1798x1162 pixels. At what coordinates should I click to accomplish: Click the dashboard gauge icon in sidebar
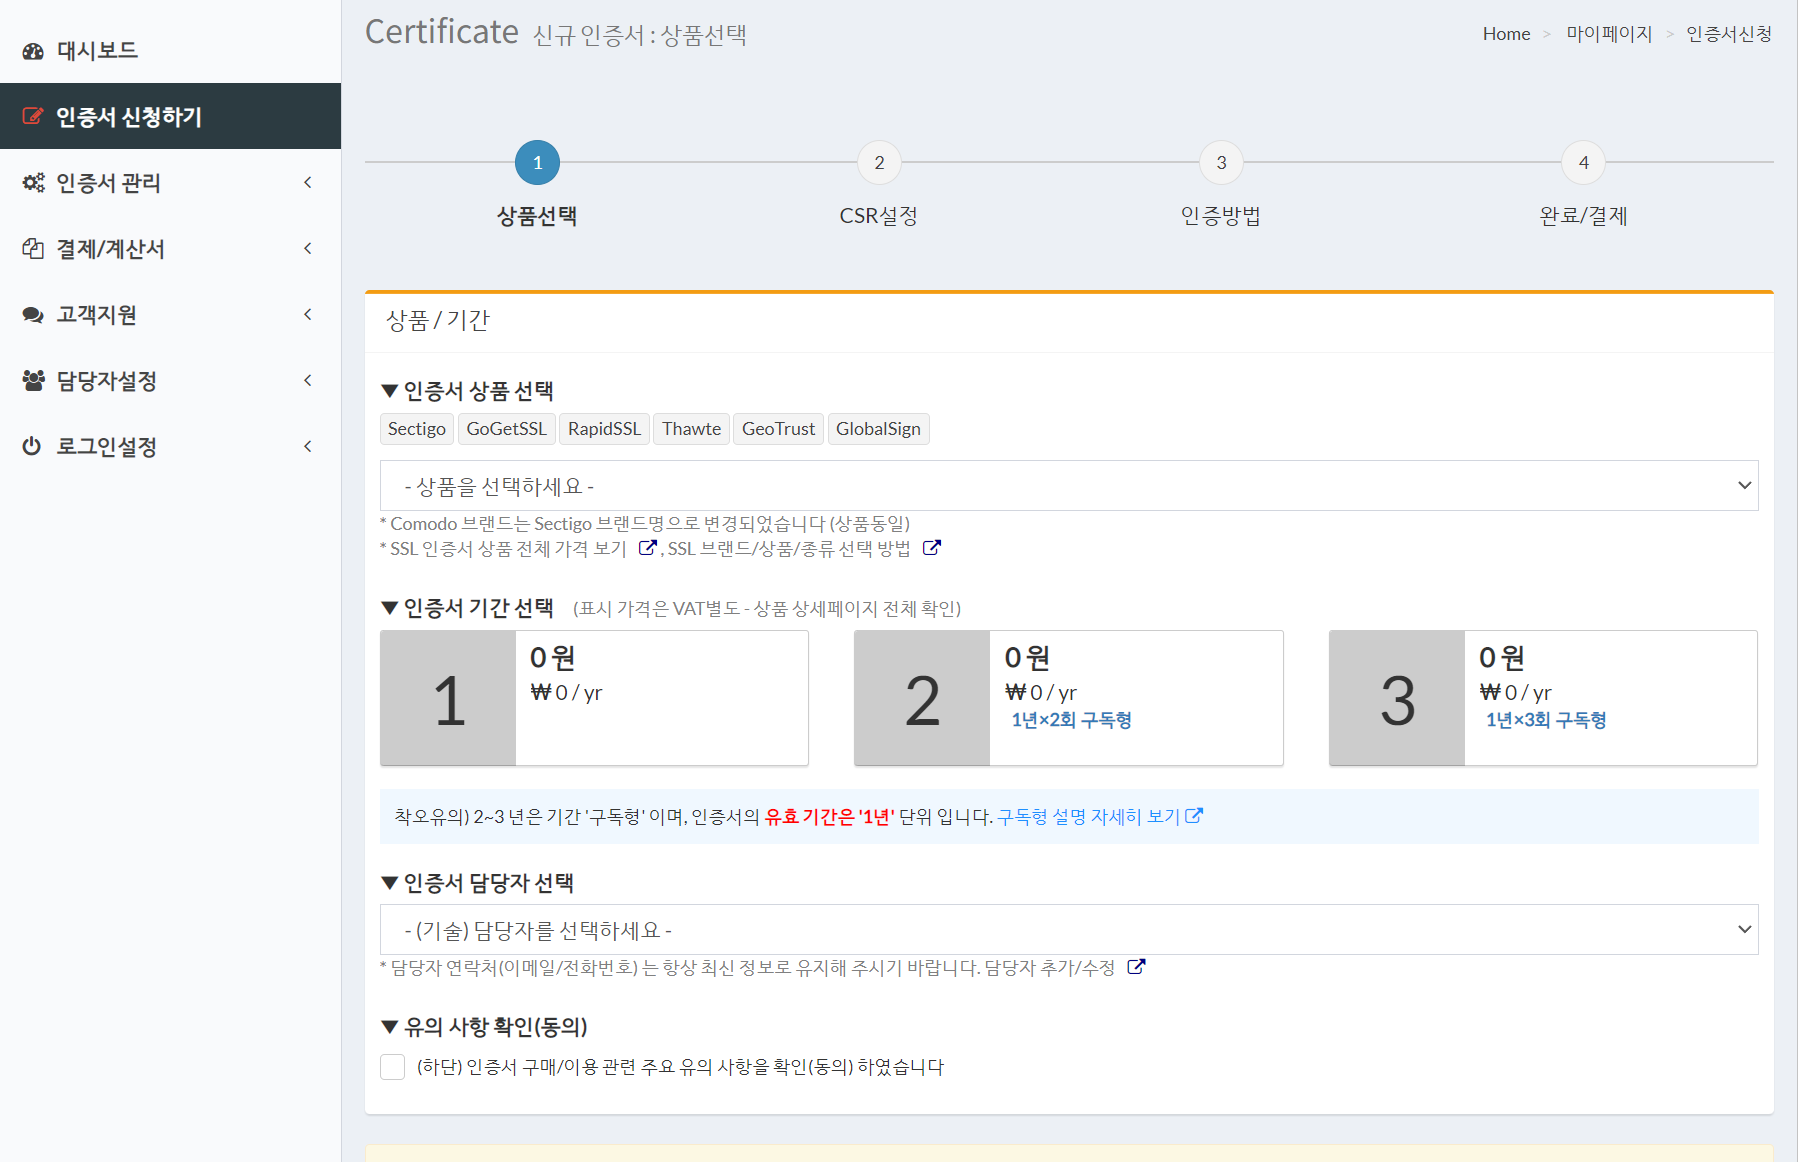click(x=33, y=51)
